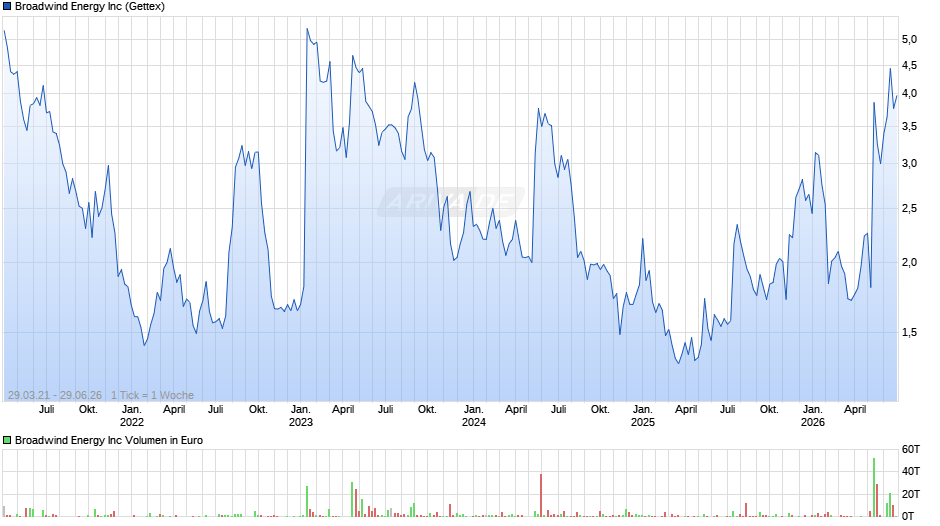
Task: Click the price axis label 4,0
Action: coord(909,94)
